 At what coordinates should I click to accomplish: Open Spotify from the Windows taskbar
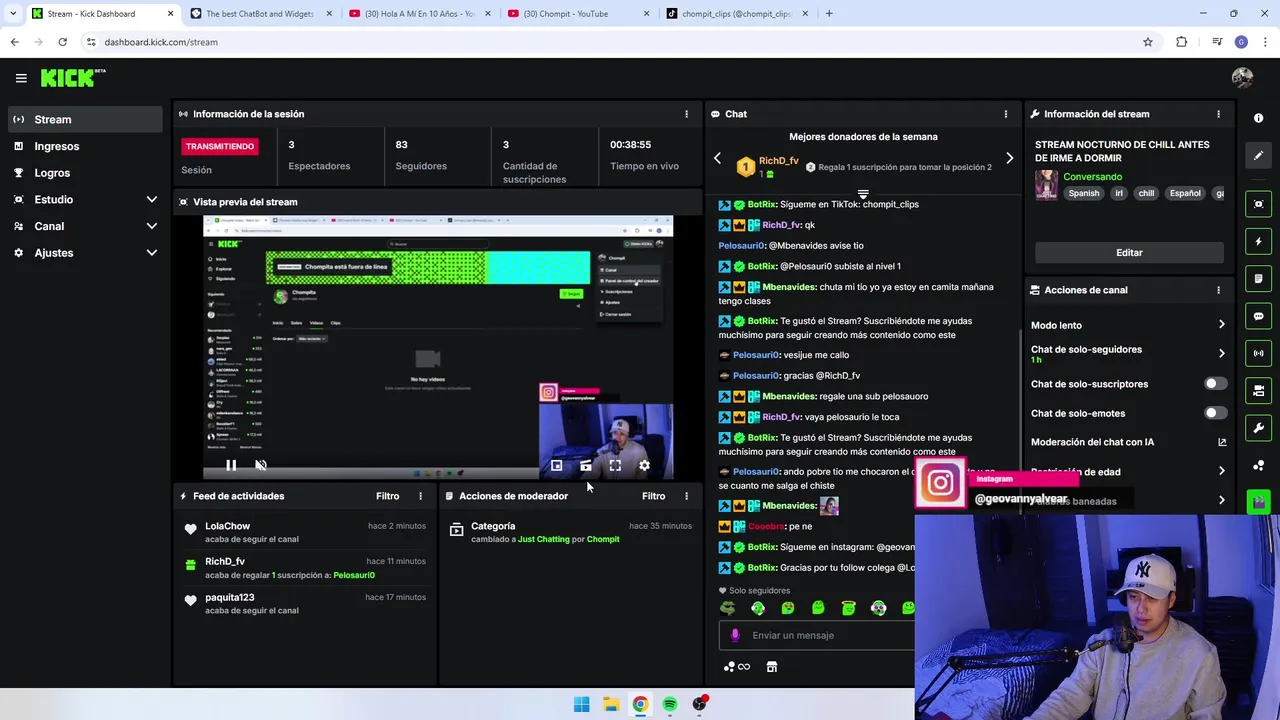tap(670, 704)
